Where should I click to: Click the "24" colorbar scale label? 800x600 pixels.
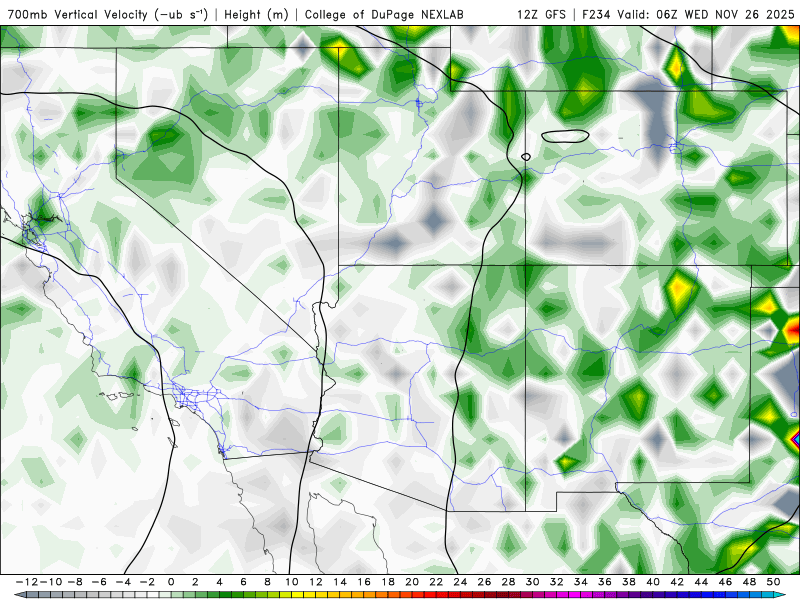click(x=460, y=582)
